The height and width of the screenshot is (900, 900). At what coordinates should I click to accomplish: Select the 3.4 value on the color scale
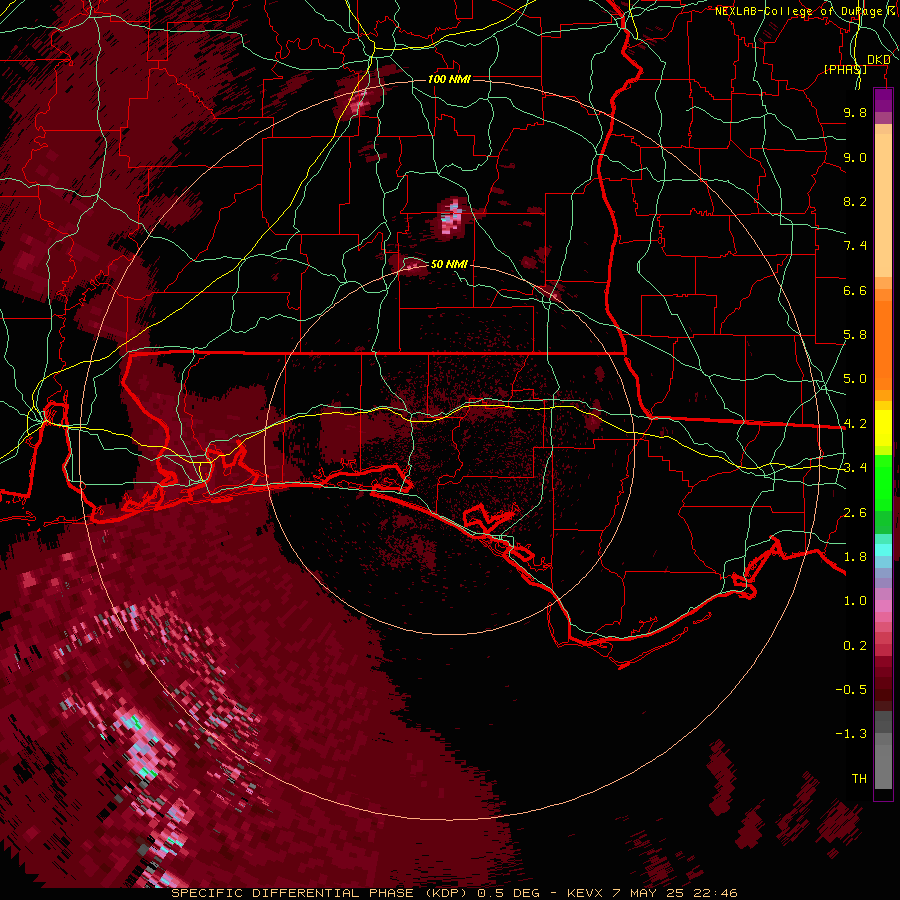click(x=855, y=468)
